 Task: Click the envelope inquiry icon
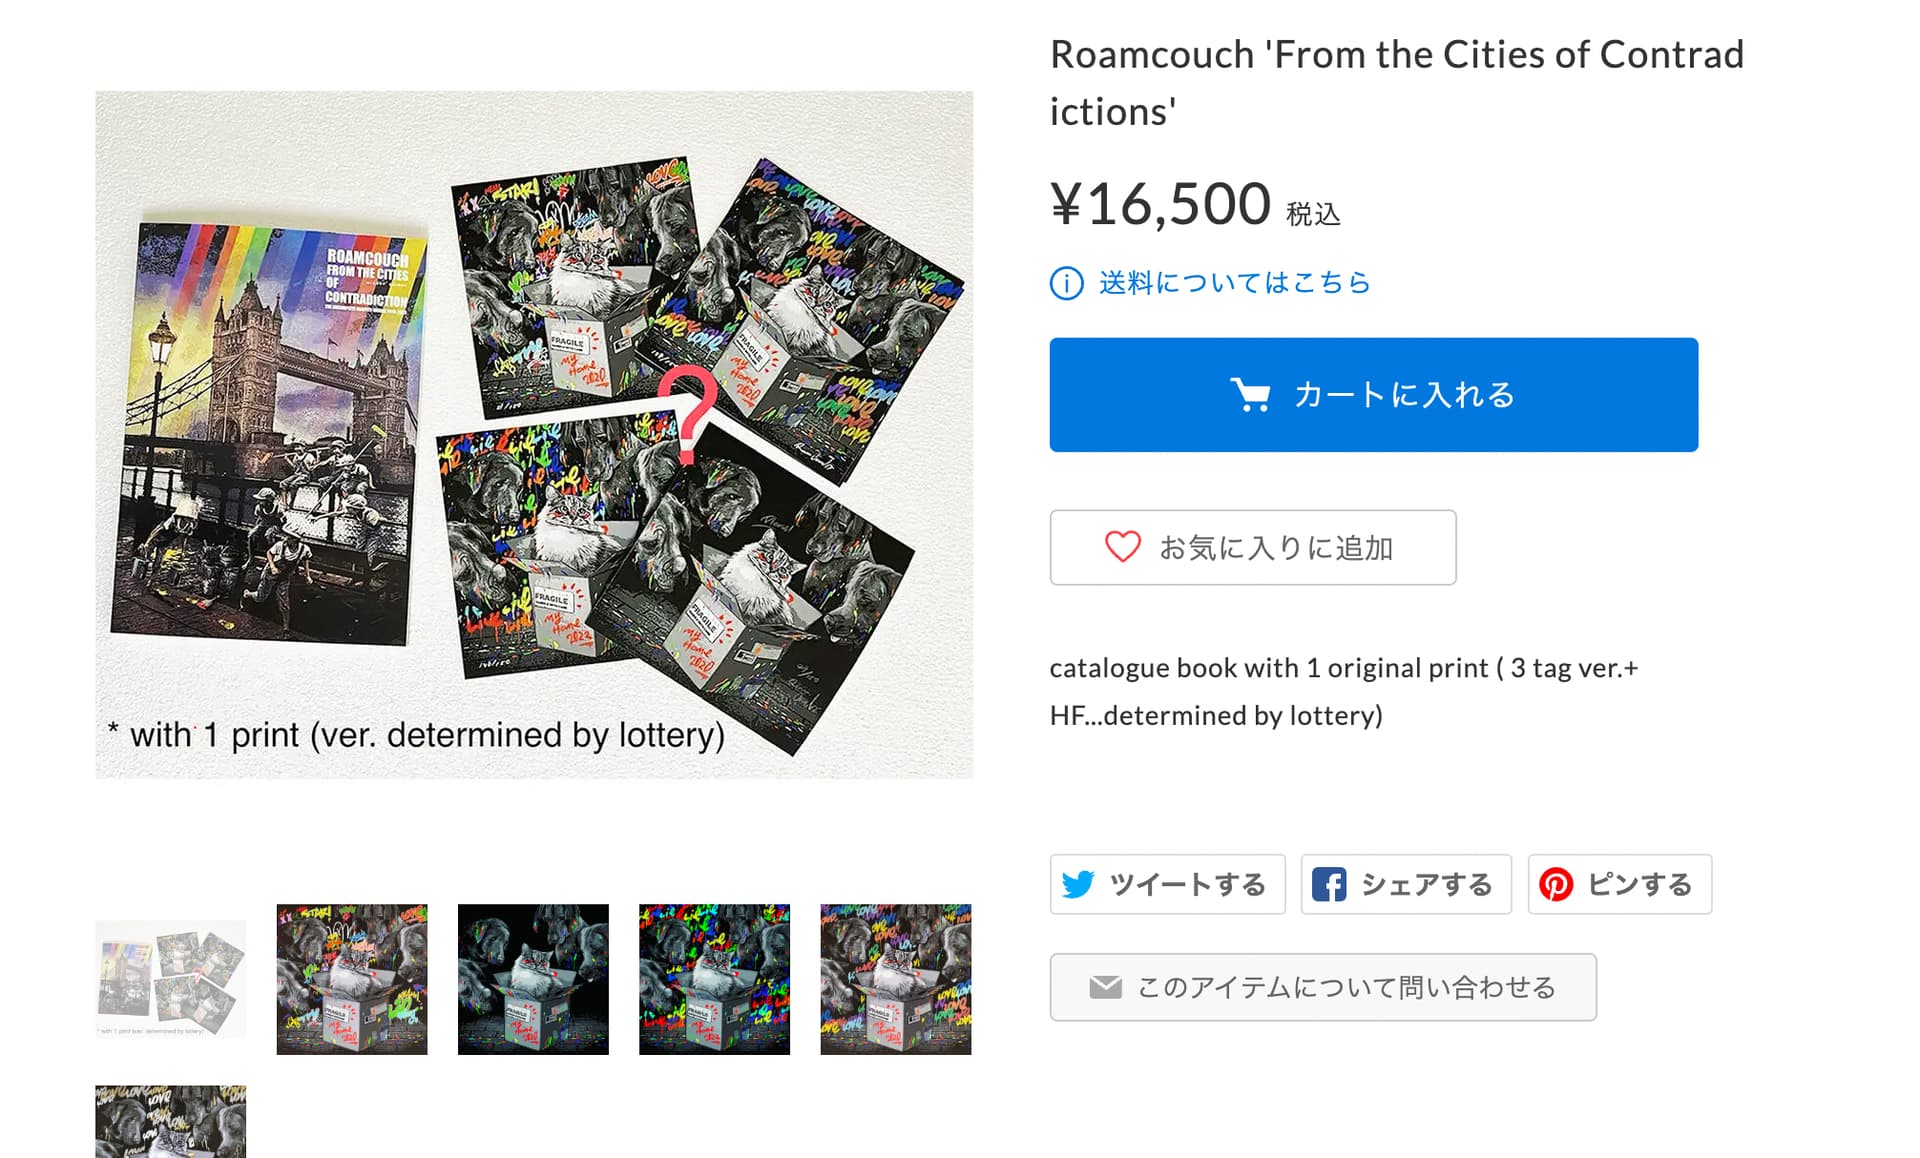[x=1105, y=988]
